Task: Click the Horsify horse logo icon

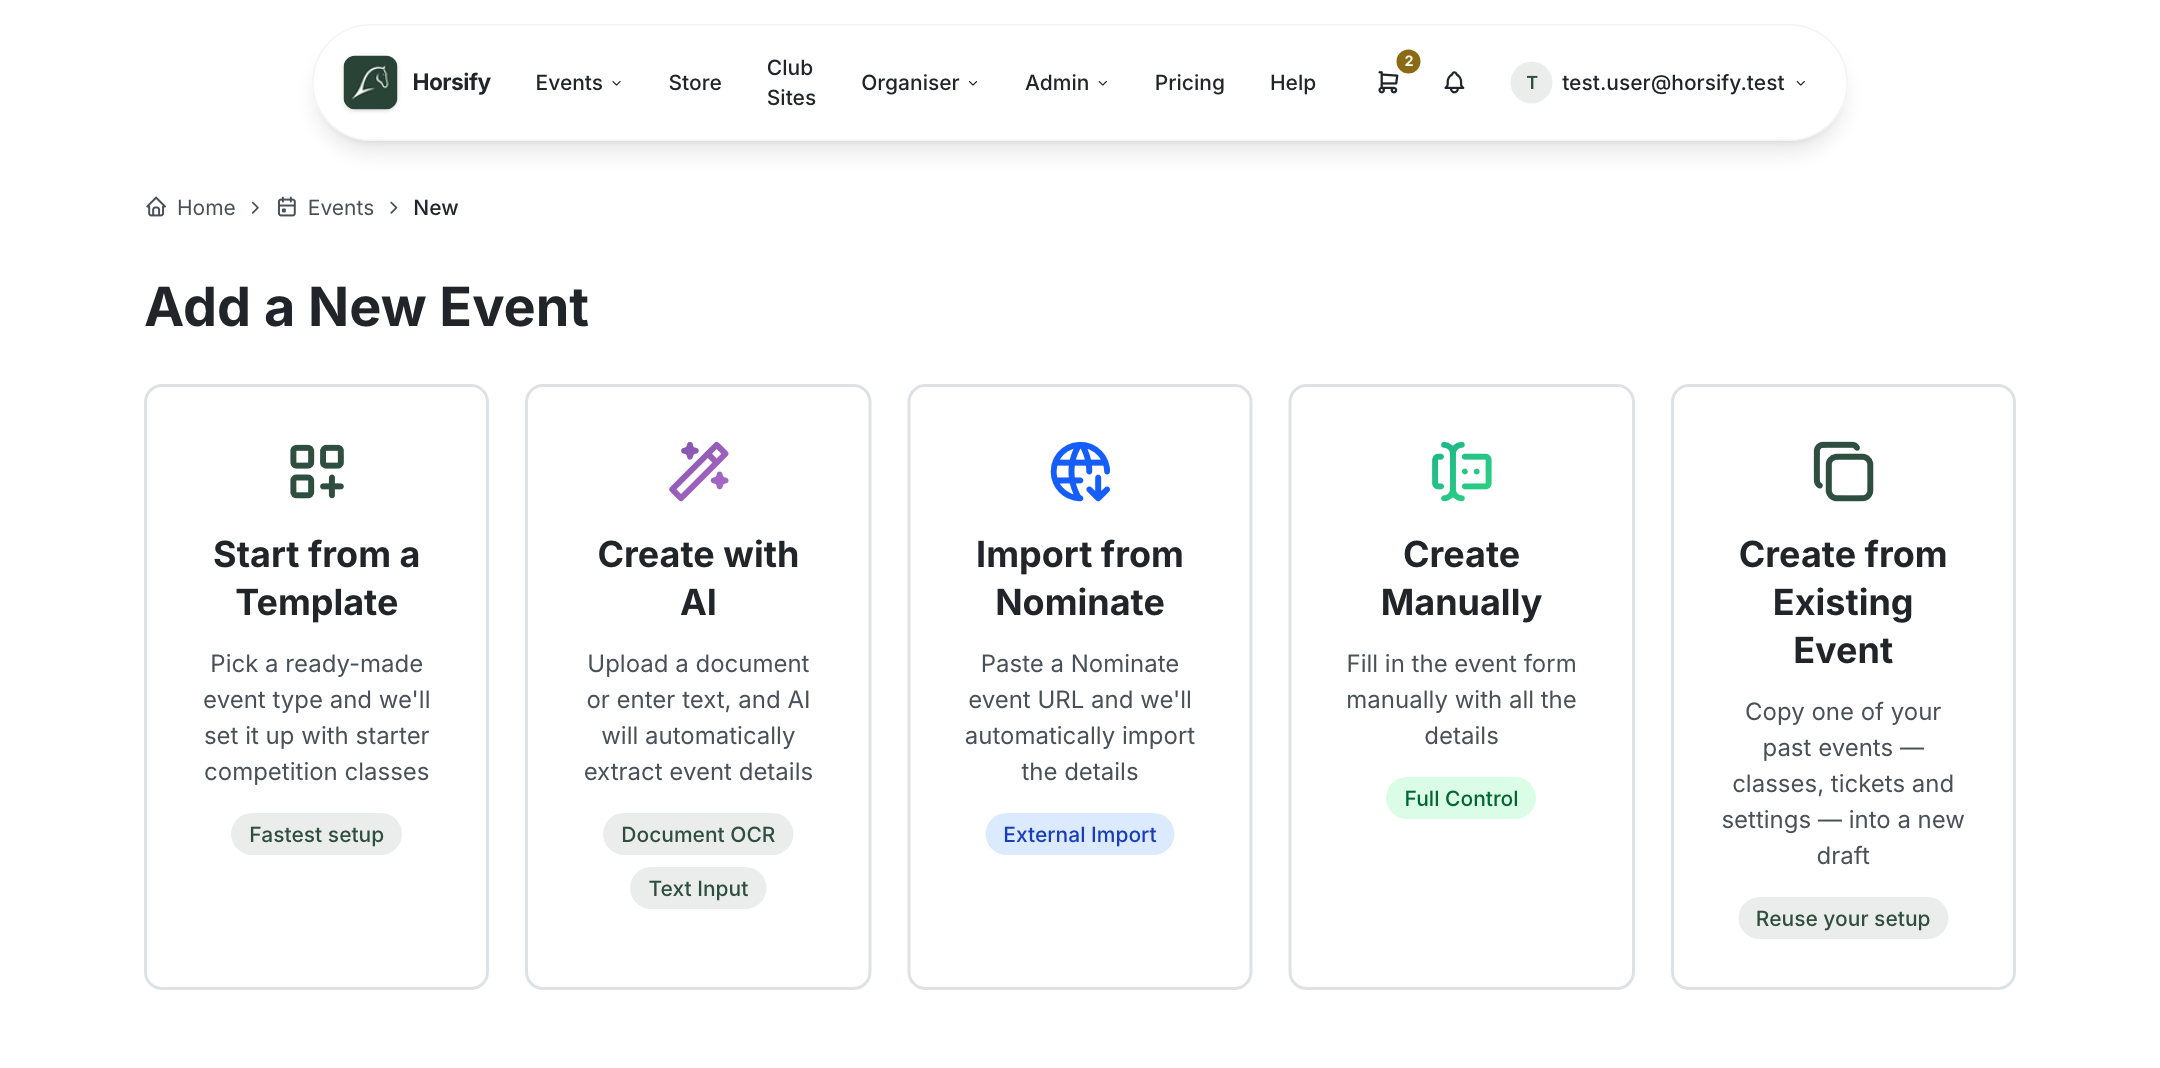Action: point(370,82)
